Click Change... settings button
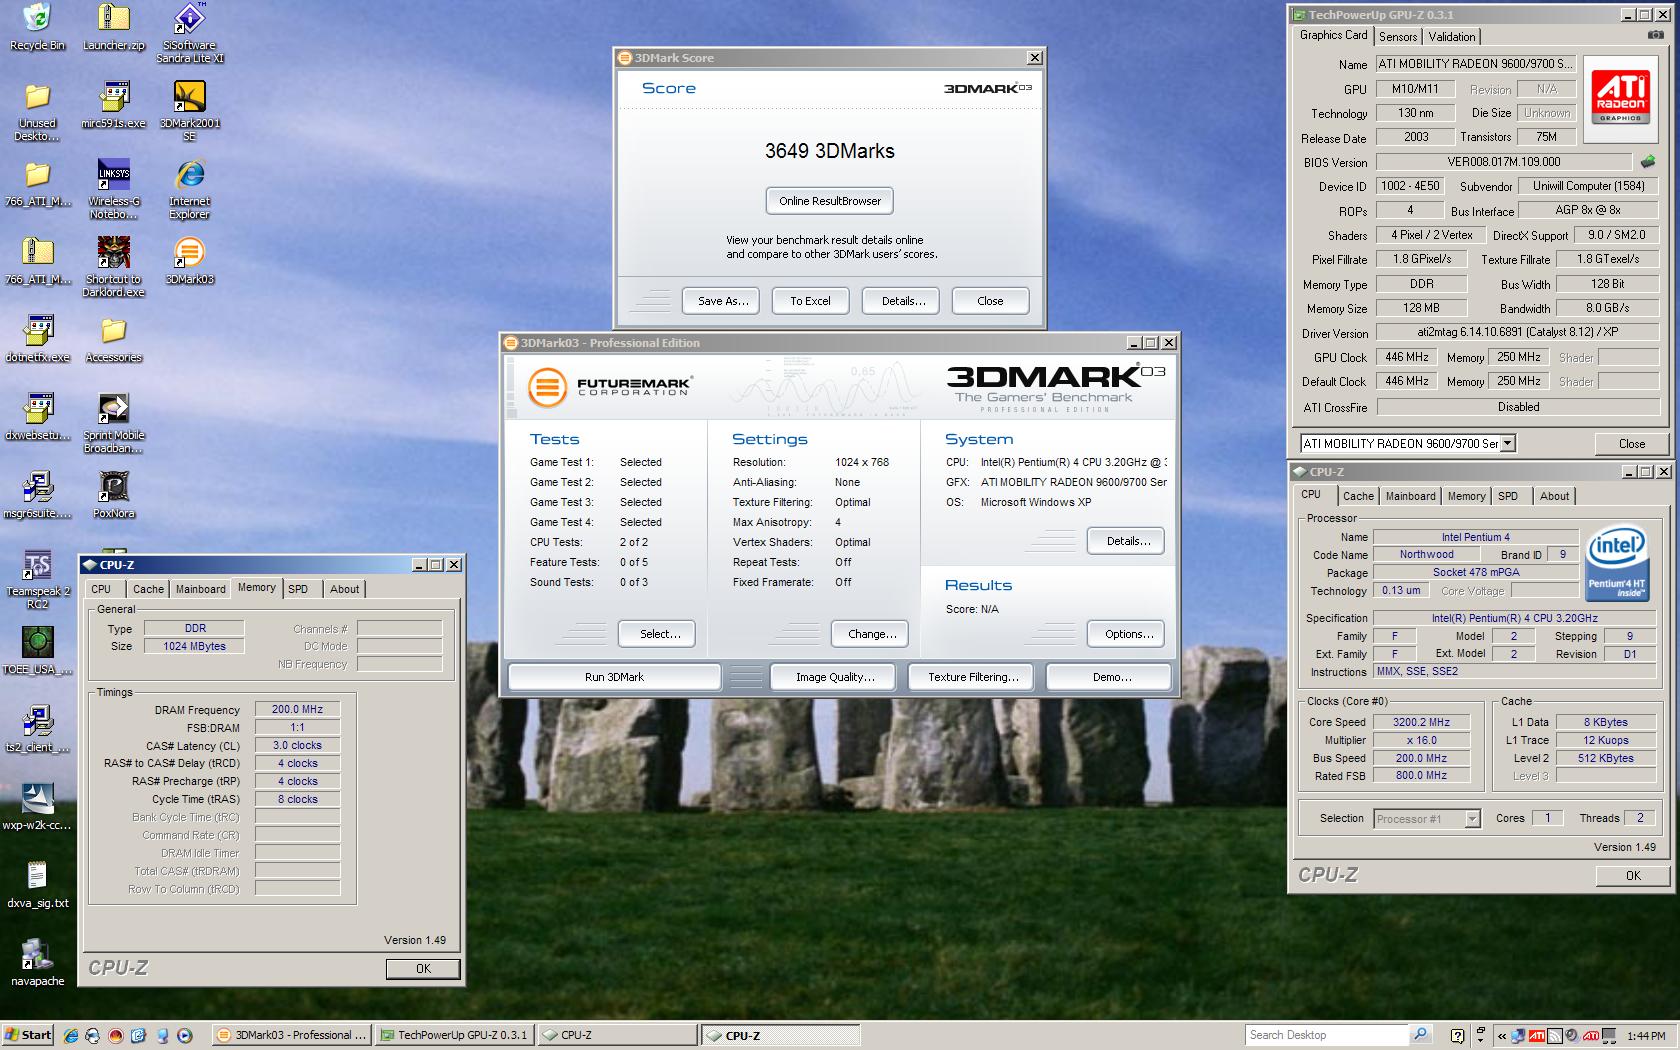Image resolution: width=1680 pixels, height=1050 pixels. pos(871,634)
